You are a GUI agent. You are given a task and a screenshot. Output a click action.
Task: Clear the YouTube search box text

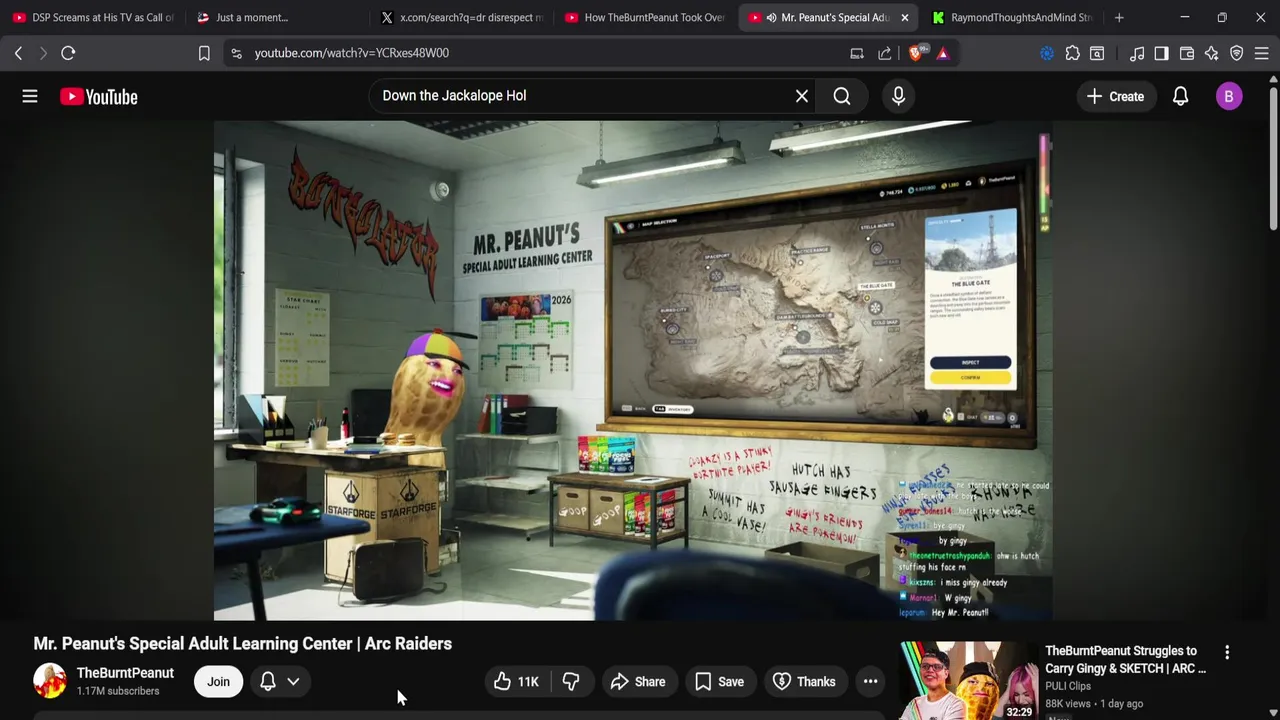pos(801,96)
